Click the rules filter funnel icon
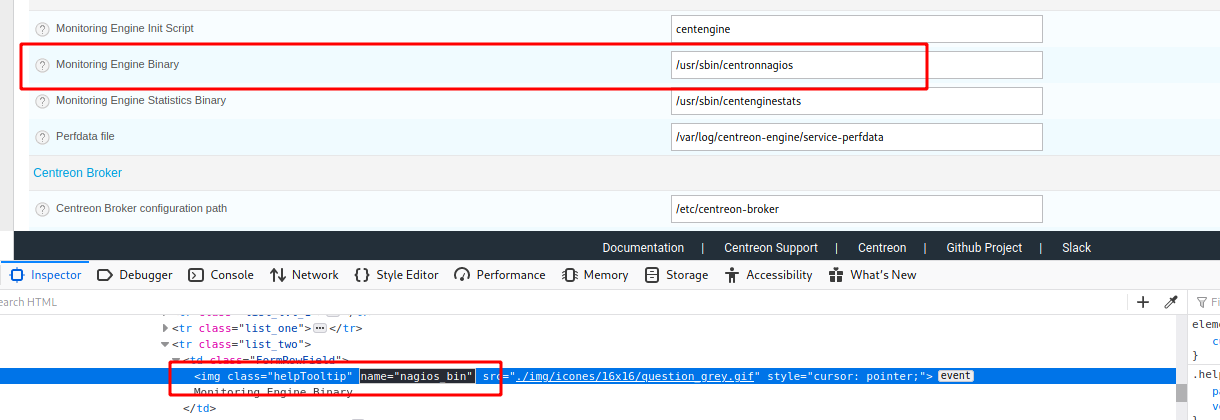Screen dimensions: 1220x420 coord(1203,302)
